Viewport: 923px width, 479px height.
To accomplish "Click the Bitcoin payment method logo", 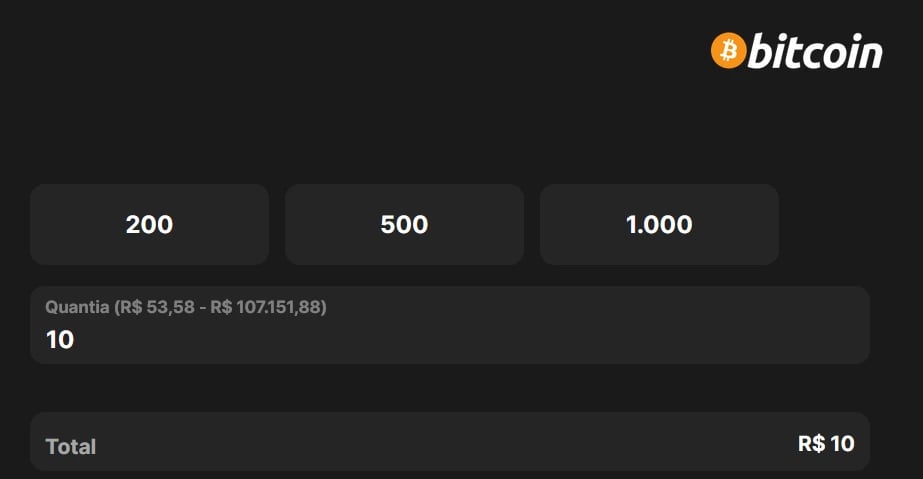I will click(796, 51).
